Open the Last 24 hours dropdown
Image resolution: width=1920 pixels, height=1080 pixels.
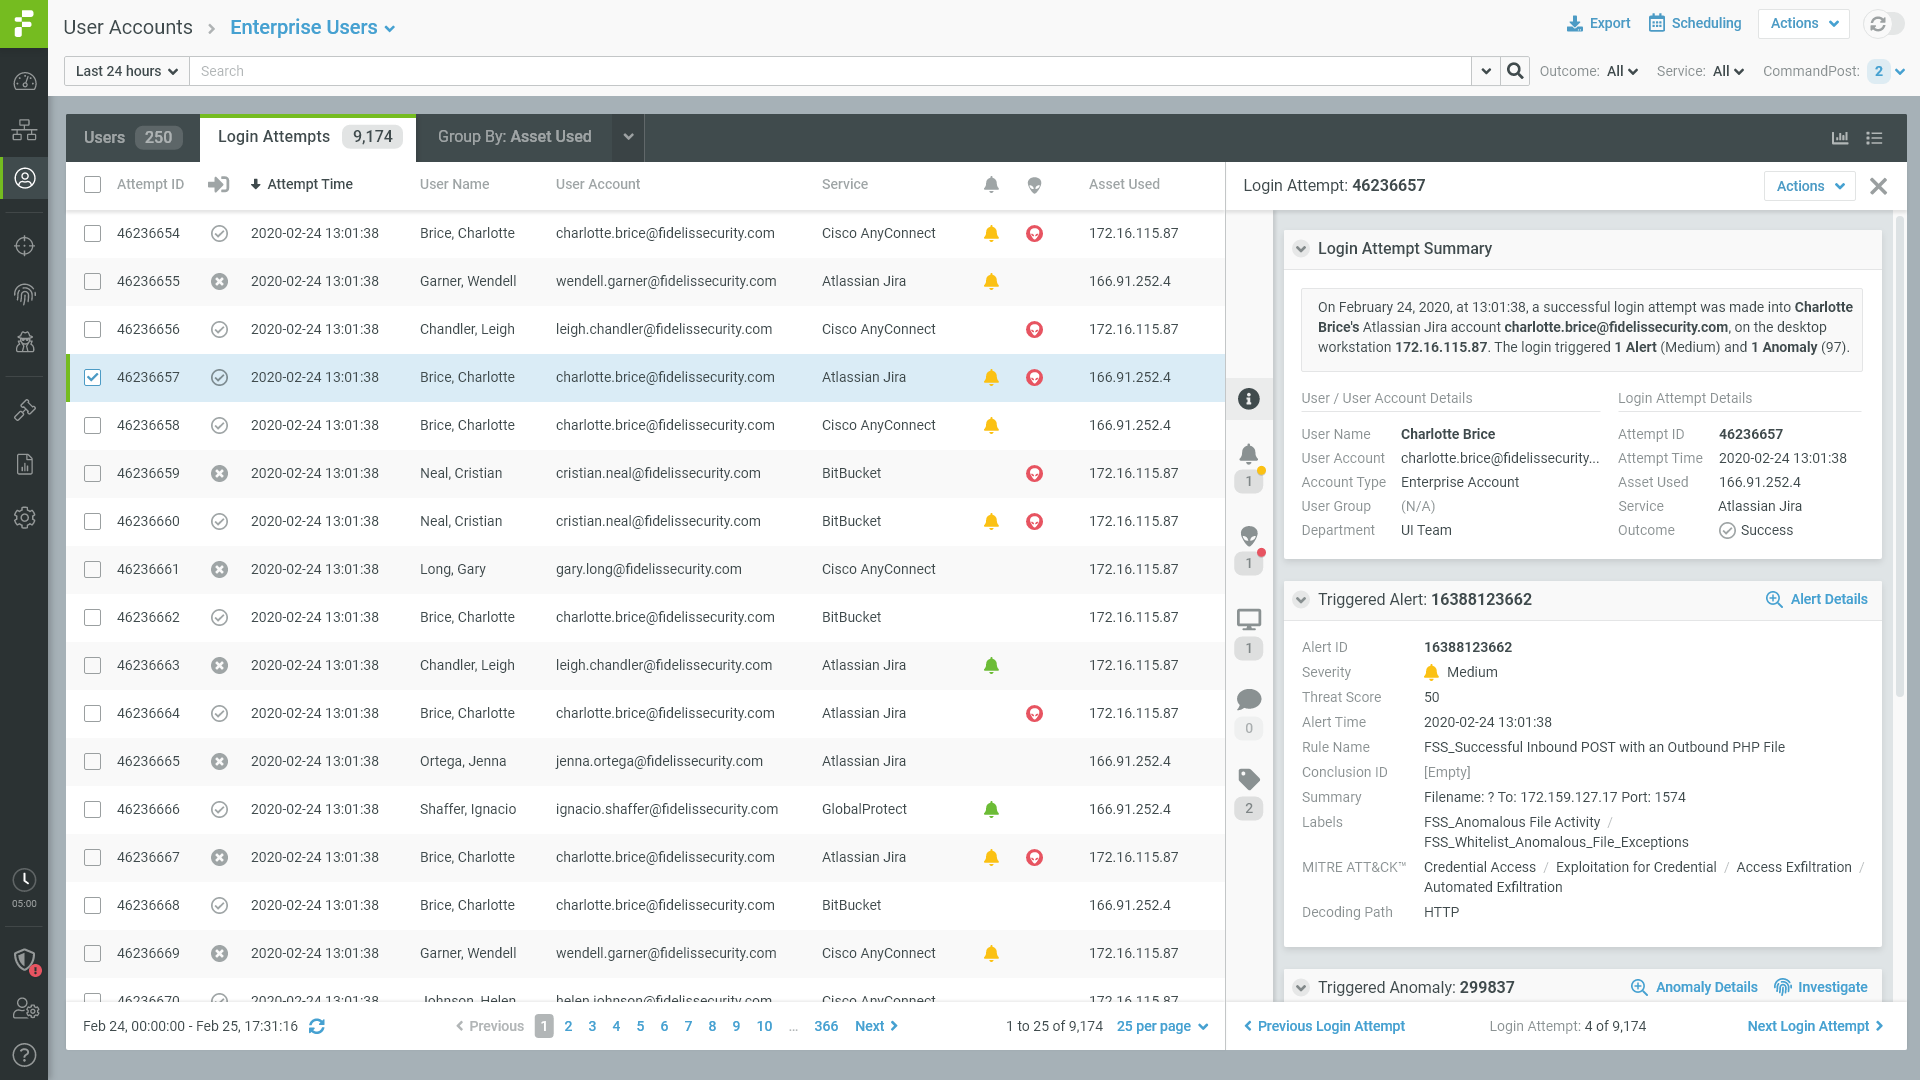[x=127, y=71]
